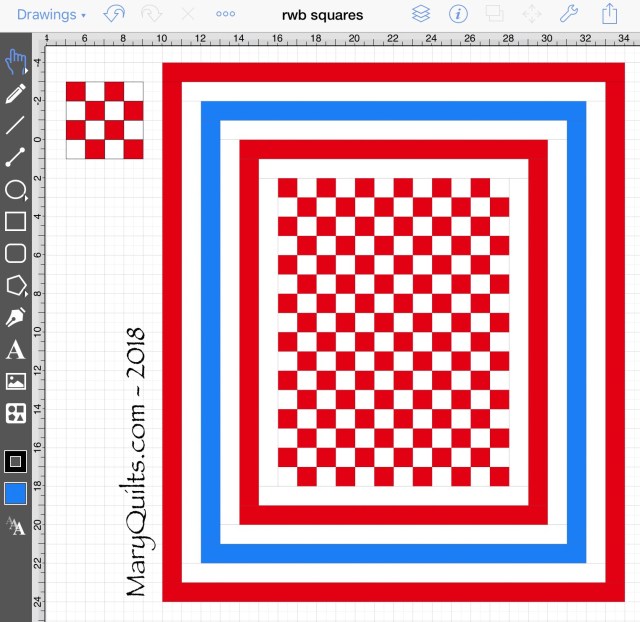Tap the share export button

click(609, 15)
